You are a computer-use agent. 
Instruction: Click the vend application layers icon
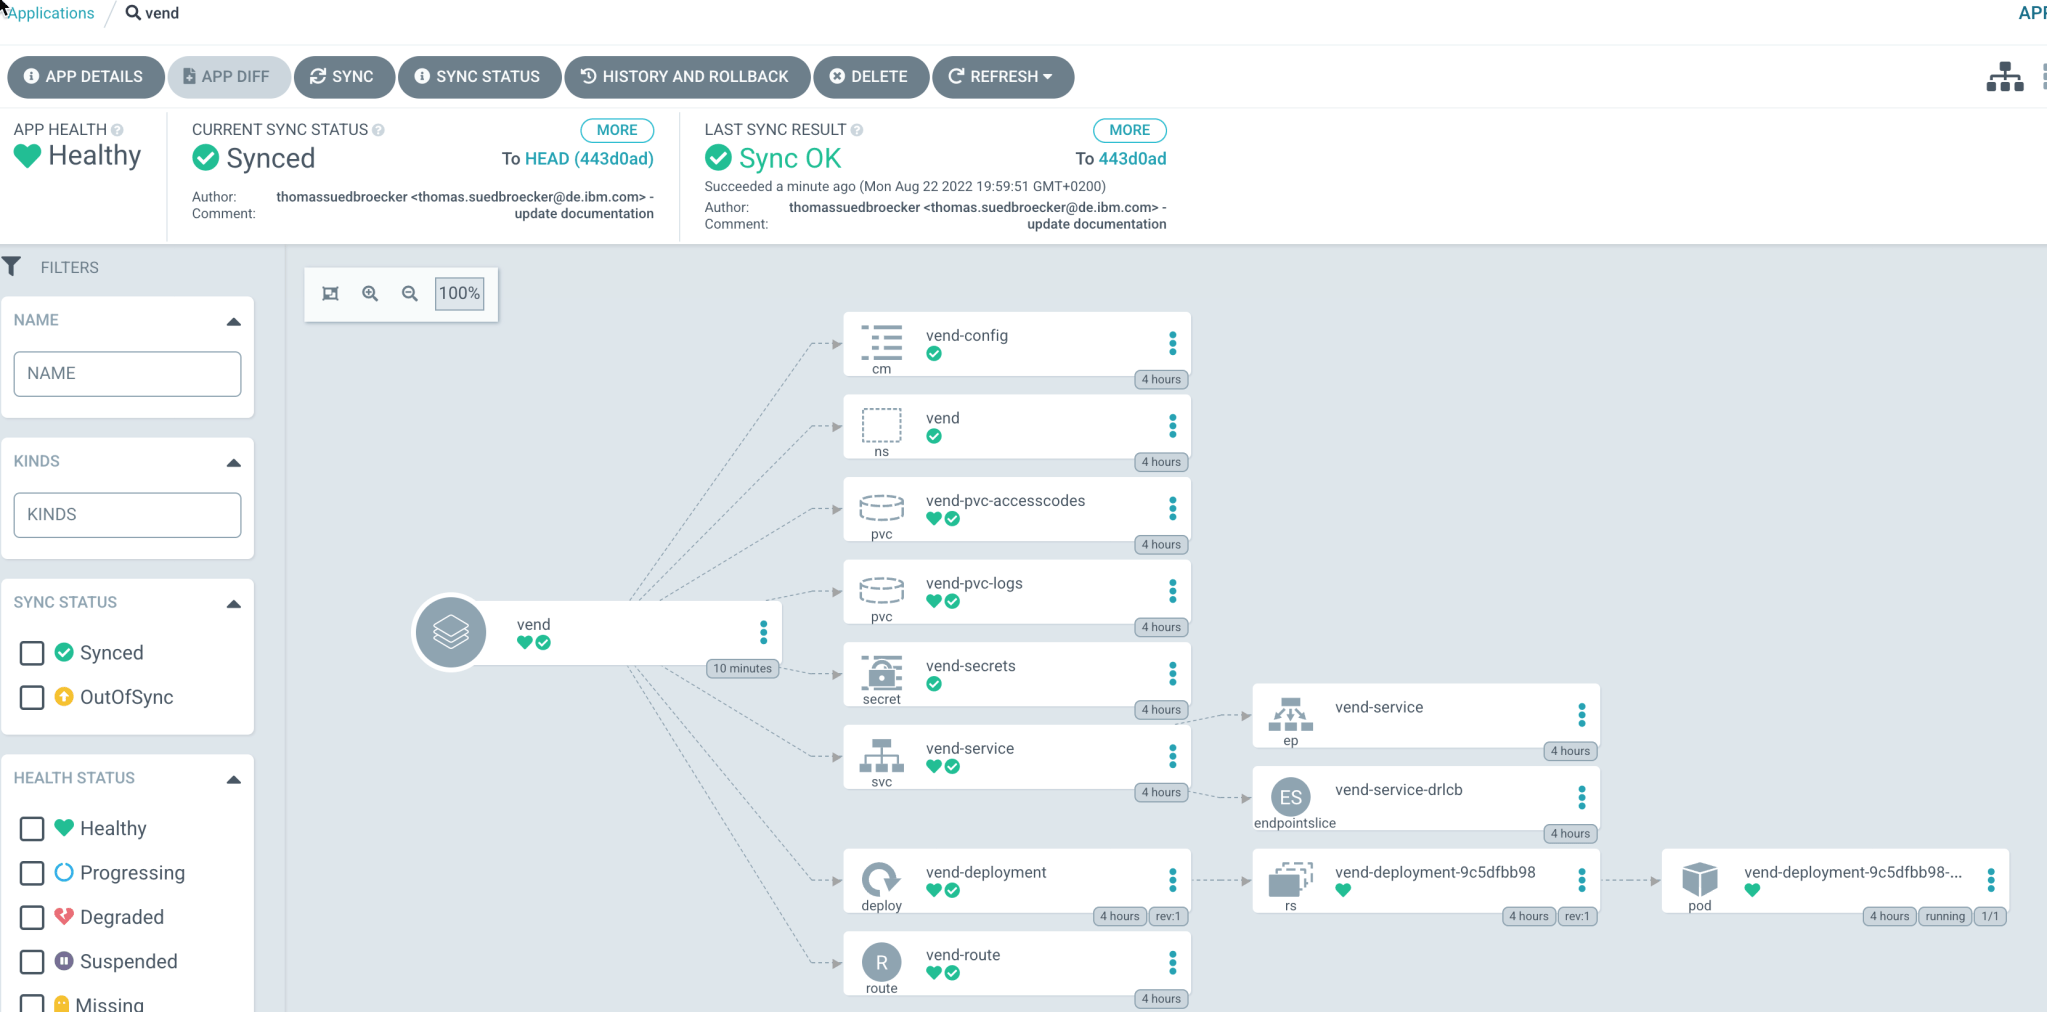point(450,632)
